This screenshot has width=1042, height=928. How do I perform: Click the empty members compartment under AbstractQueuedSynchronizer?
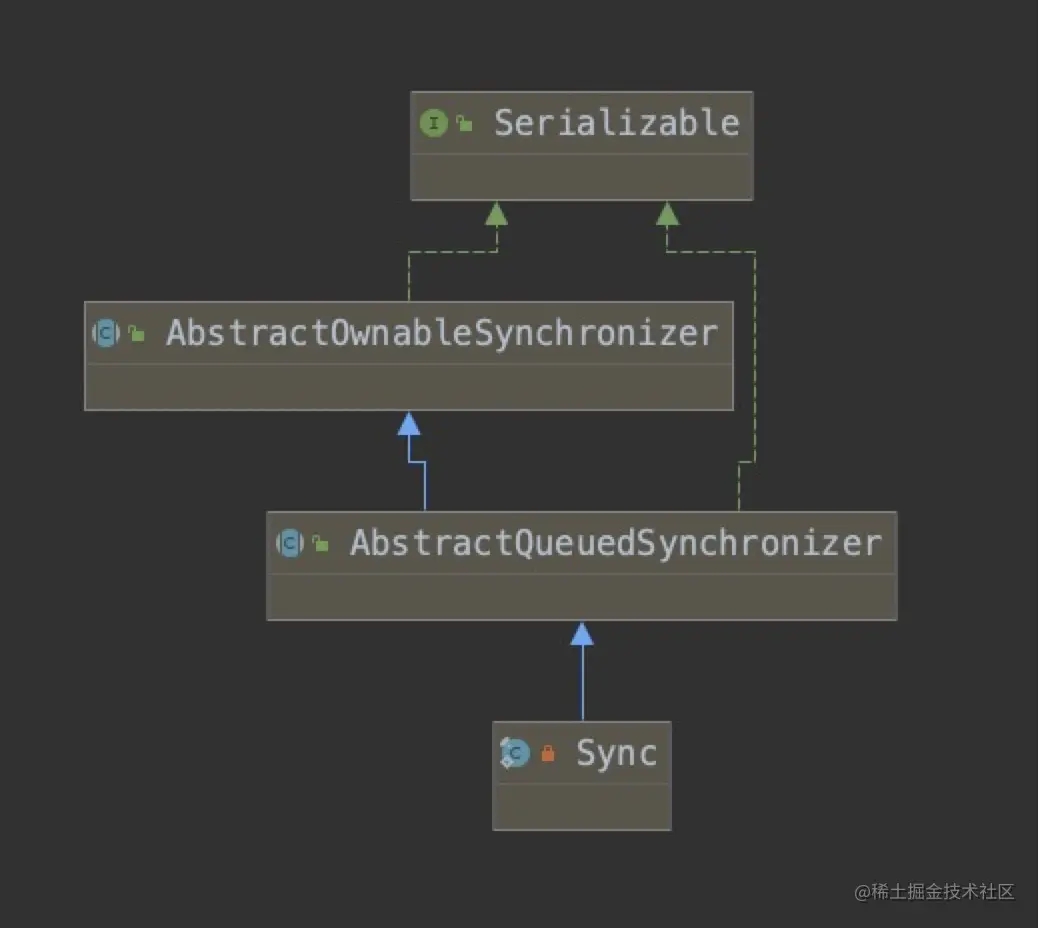(581, 597)
